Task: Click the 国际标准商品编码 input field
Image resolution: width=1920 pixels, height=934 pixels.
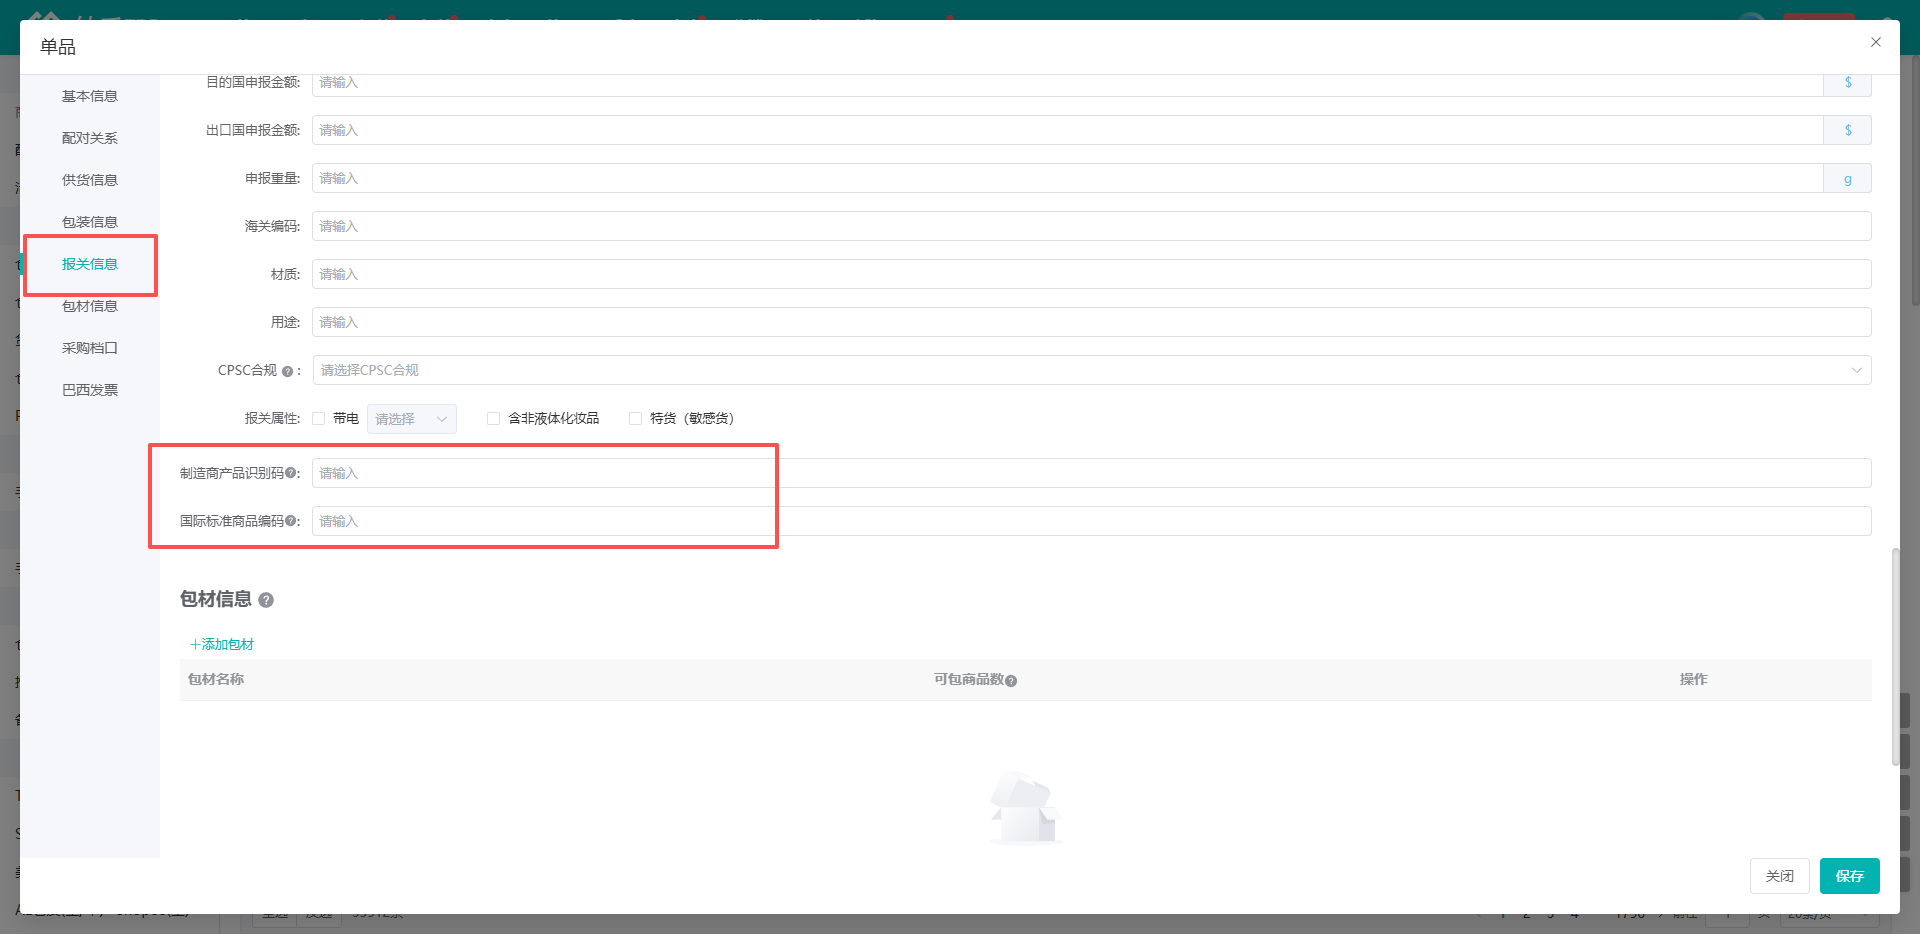Action: click(x=1092, y=521)
